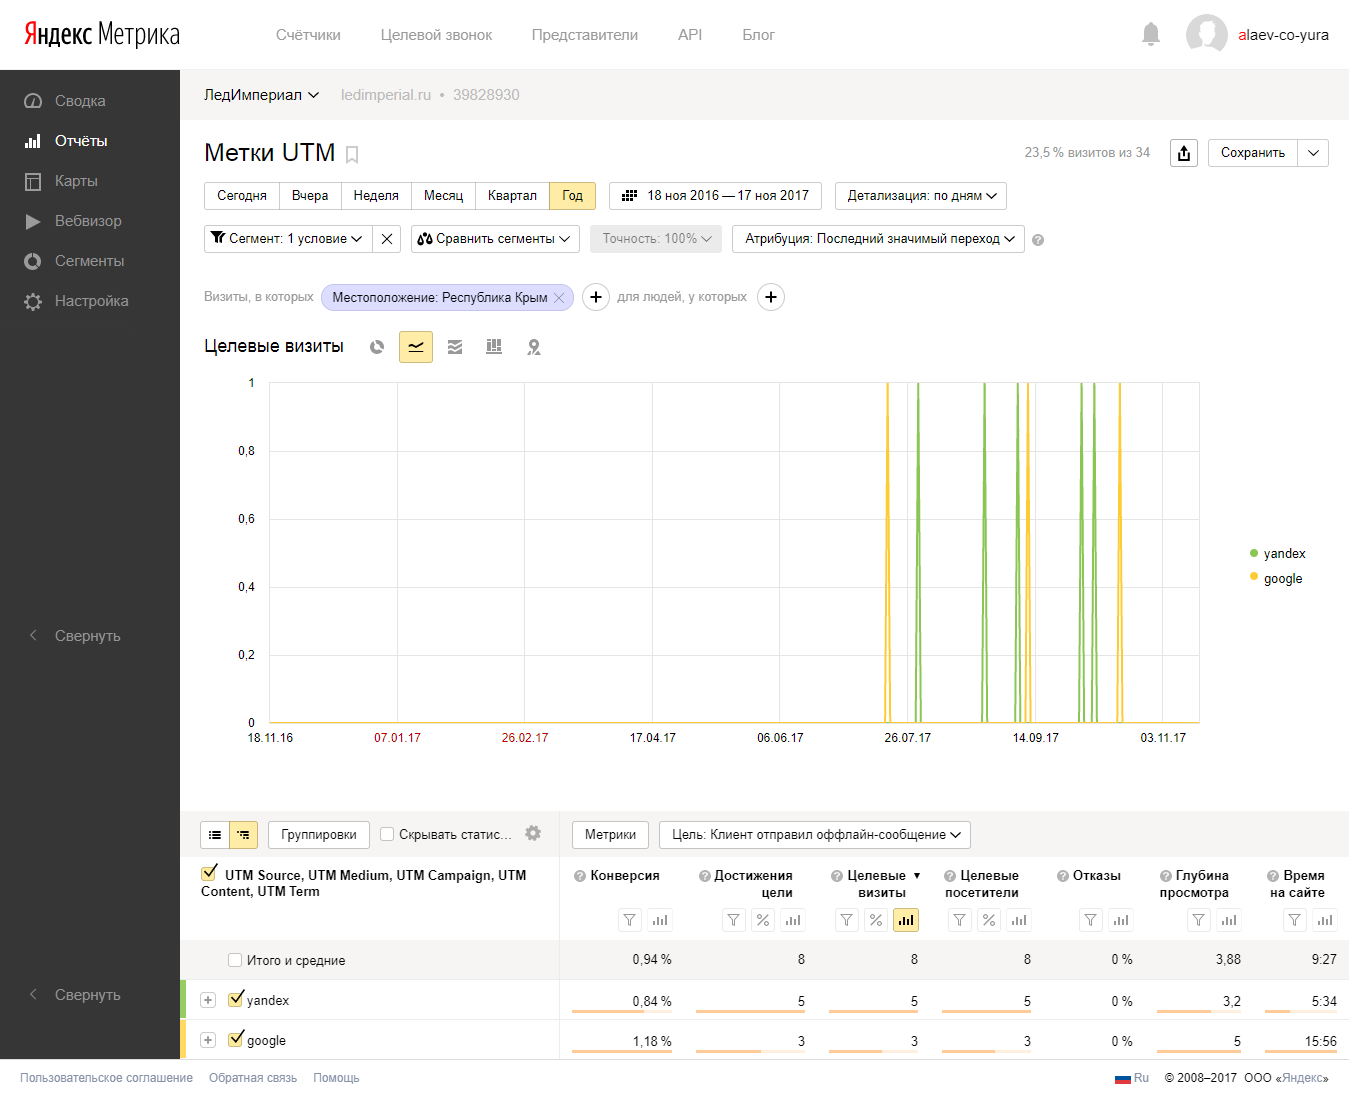Switch to pie chart view
The height and width of the screenshot is (1097, 1349).
[377, 347]
